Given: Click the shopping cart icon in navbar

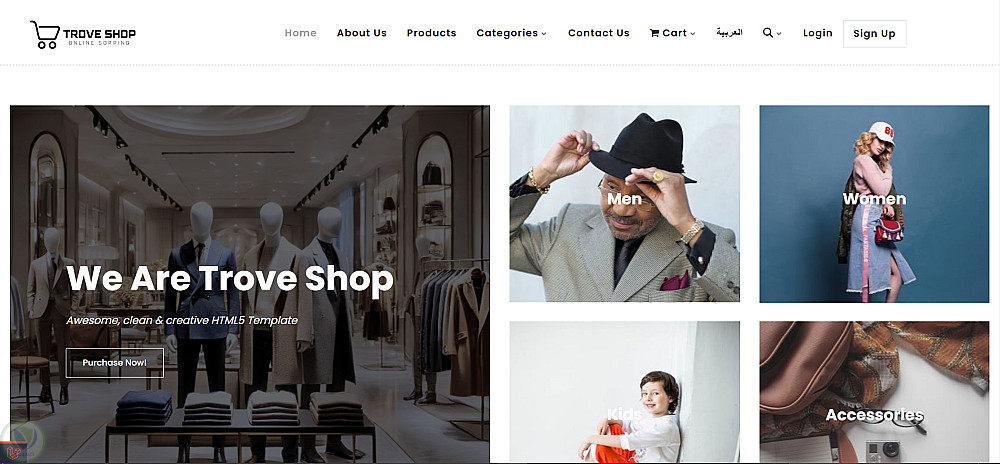Looking at the screenshot, I should (654, 33).
